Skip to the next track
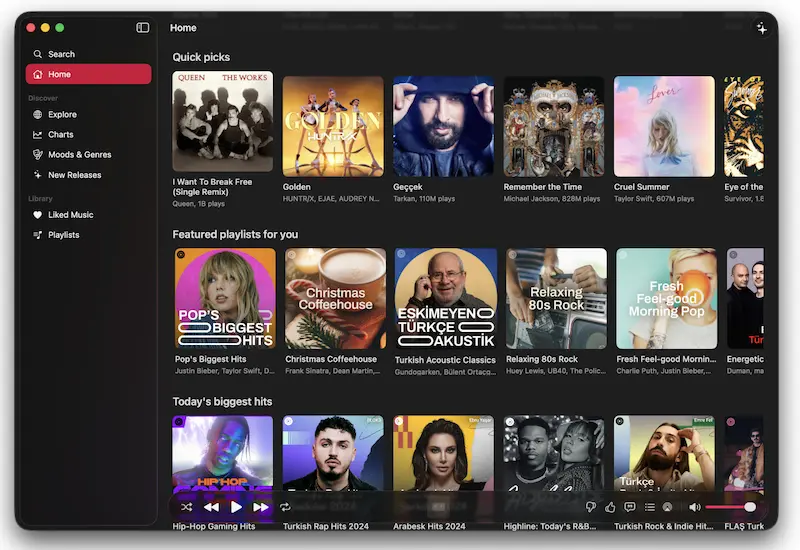Screen dimensions: 800x550 [260, 507]
